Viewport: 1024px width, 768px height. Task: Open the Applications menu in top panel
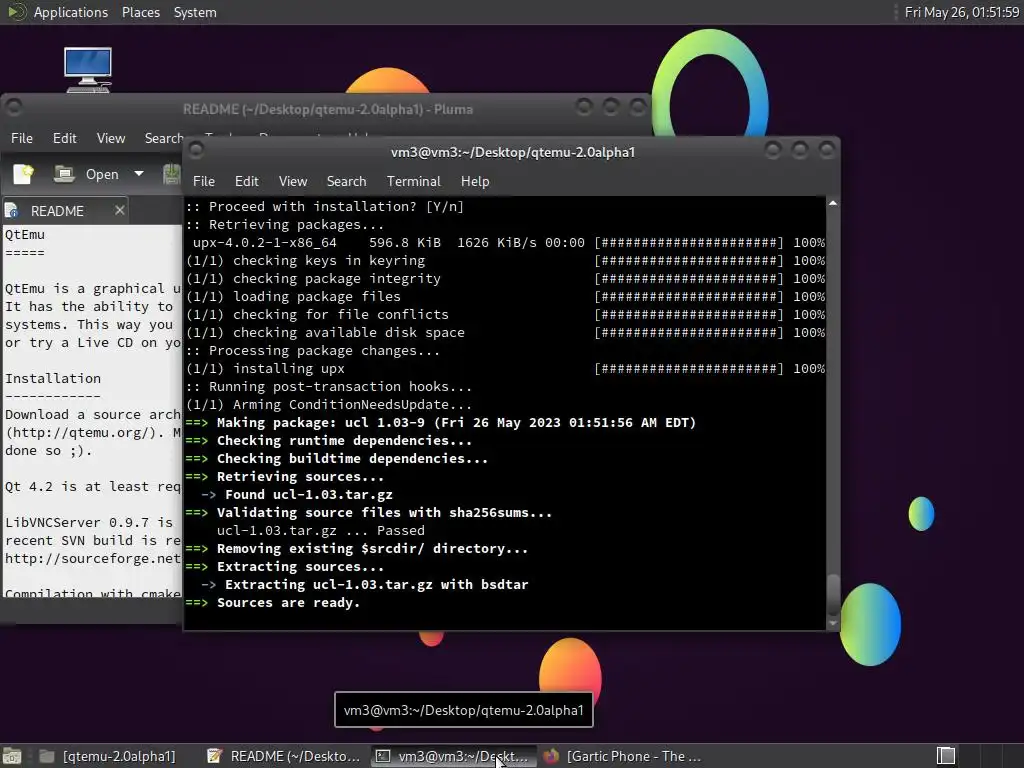[x=71, y=12]
